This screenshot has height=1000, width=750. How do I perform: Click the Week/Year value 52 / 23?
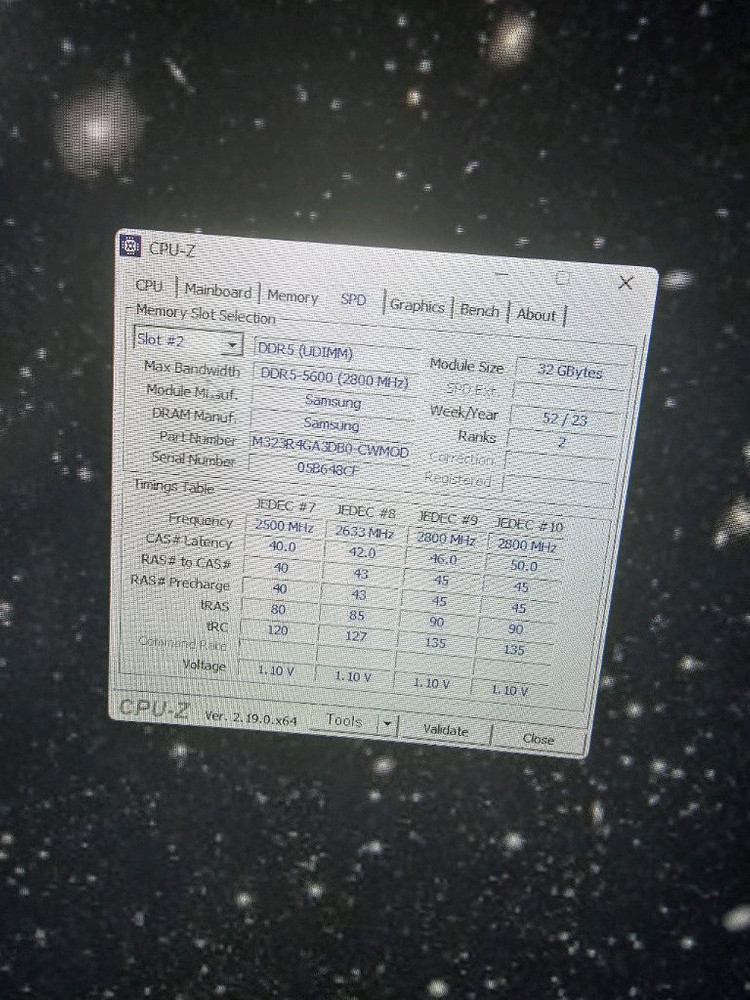click(564, 418)
